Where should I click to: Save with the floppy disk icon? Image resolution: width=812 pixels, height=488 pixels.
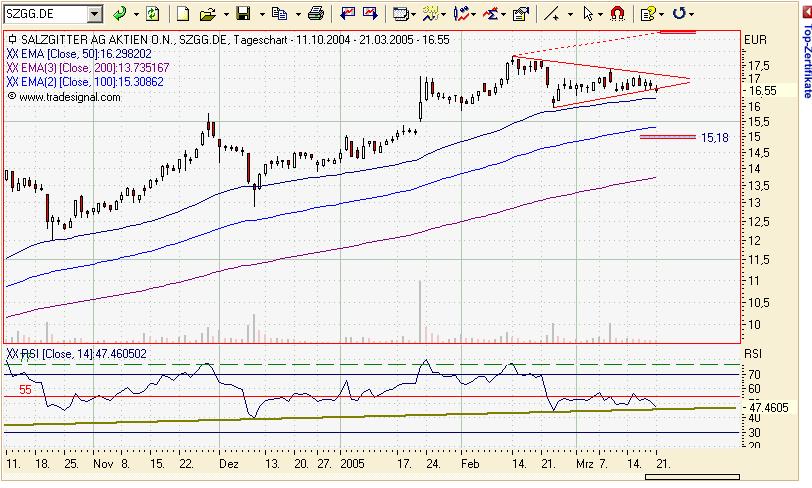pyautogui.click(x=243, y=13)
